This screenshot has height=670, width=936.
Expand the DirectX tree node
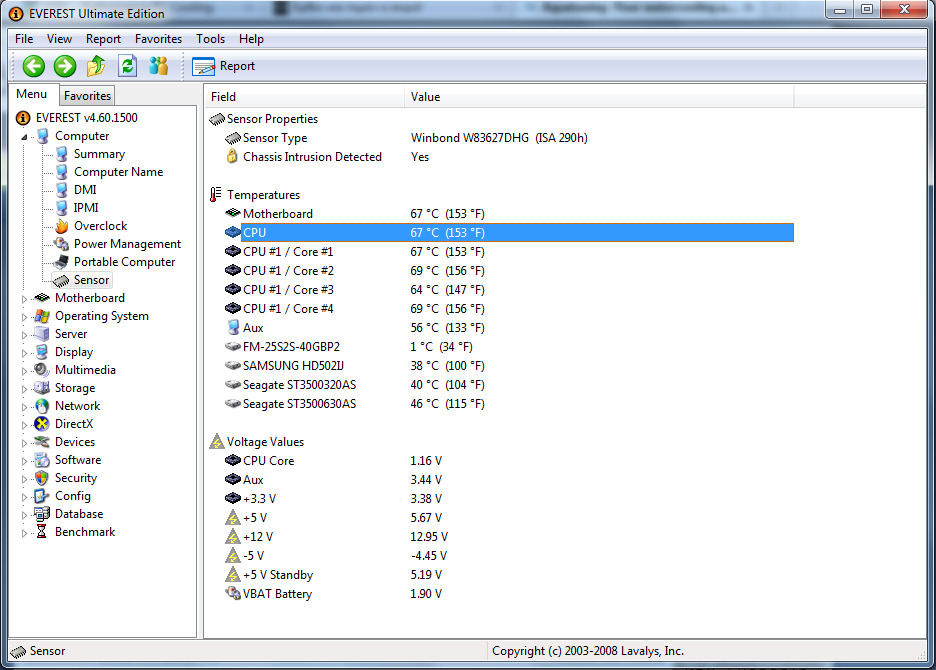pos(24,425)
